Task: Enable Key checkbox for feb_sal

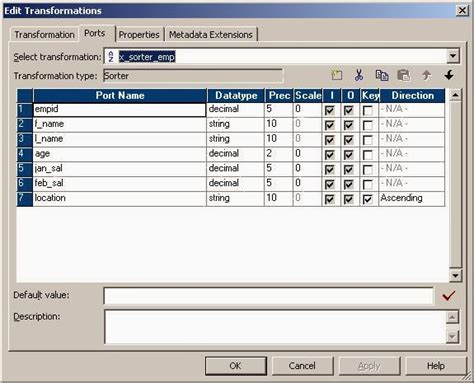Action: [368, 184]
